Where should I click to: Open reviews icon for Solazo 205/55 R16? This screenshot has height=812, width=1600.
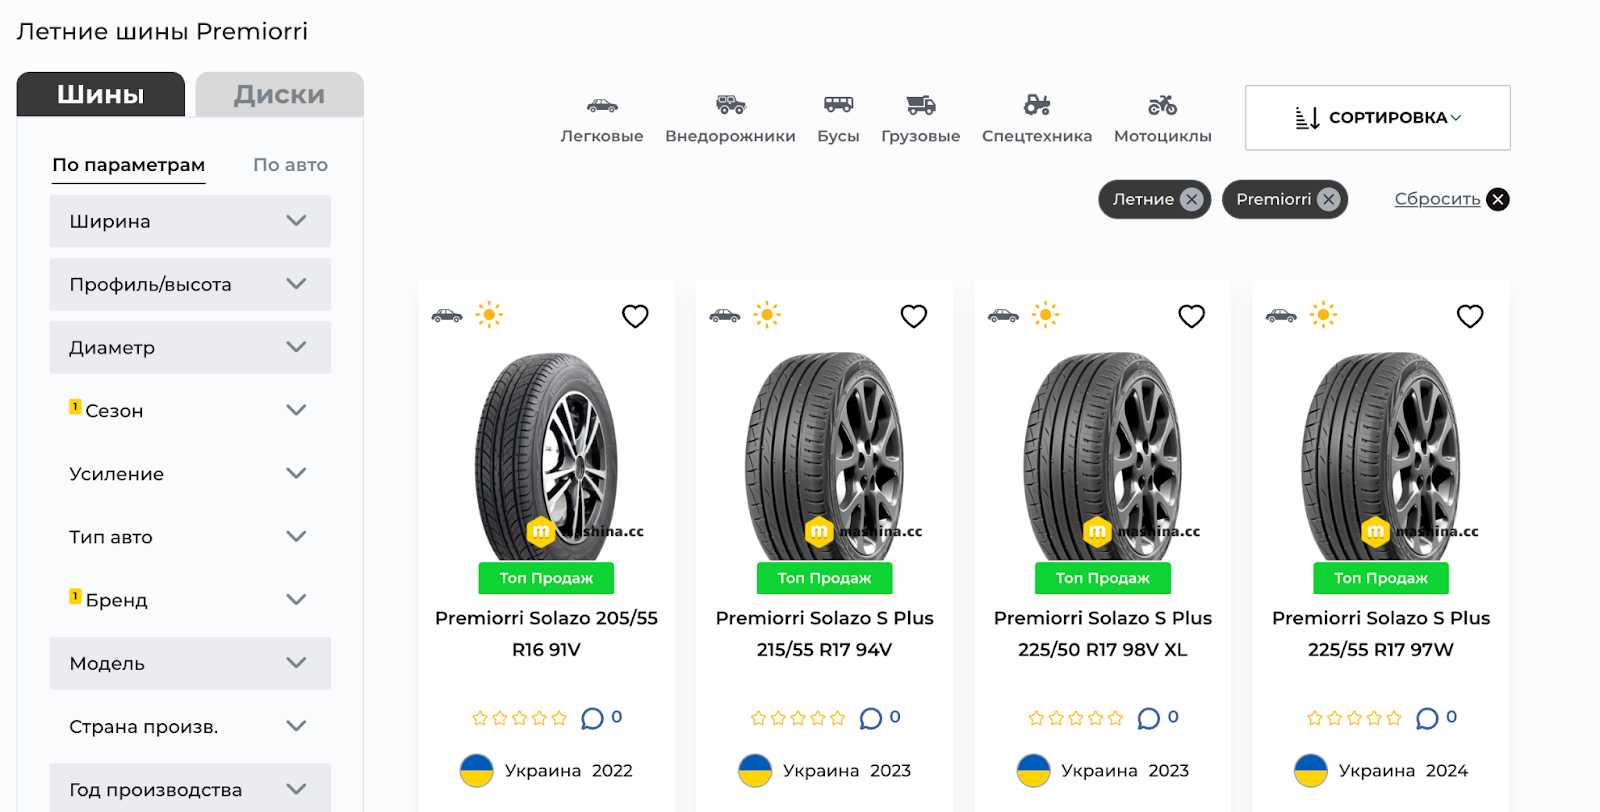click(x=593, y=718)
